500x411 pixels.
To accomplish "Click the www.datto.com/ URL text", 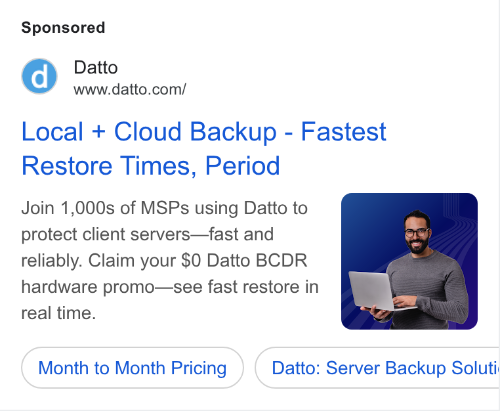I will (x=130, y=90).
